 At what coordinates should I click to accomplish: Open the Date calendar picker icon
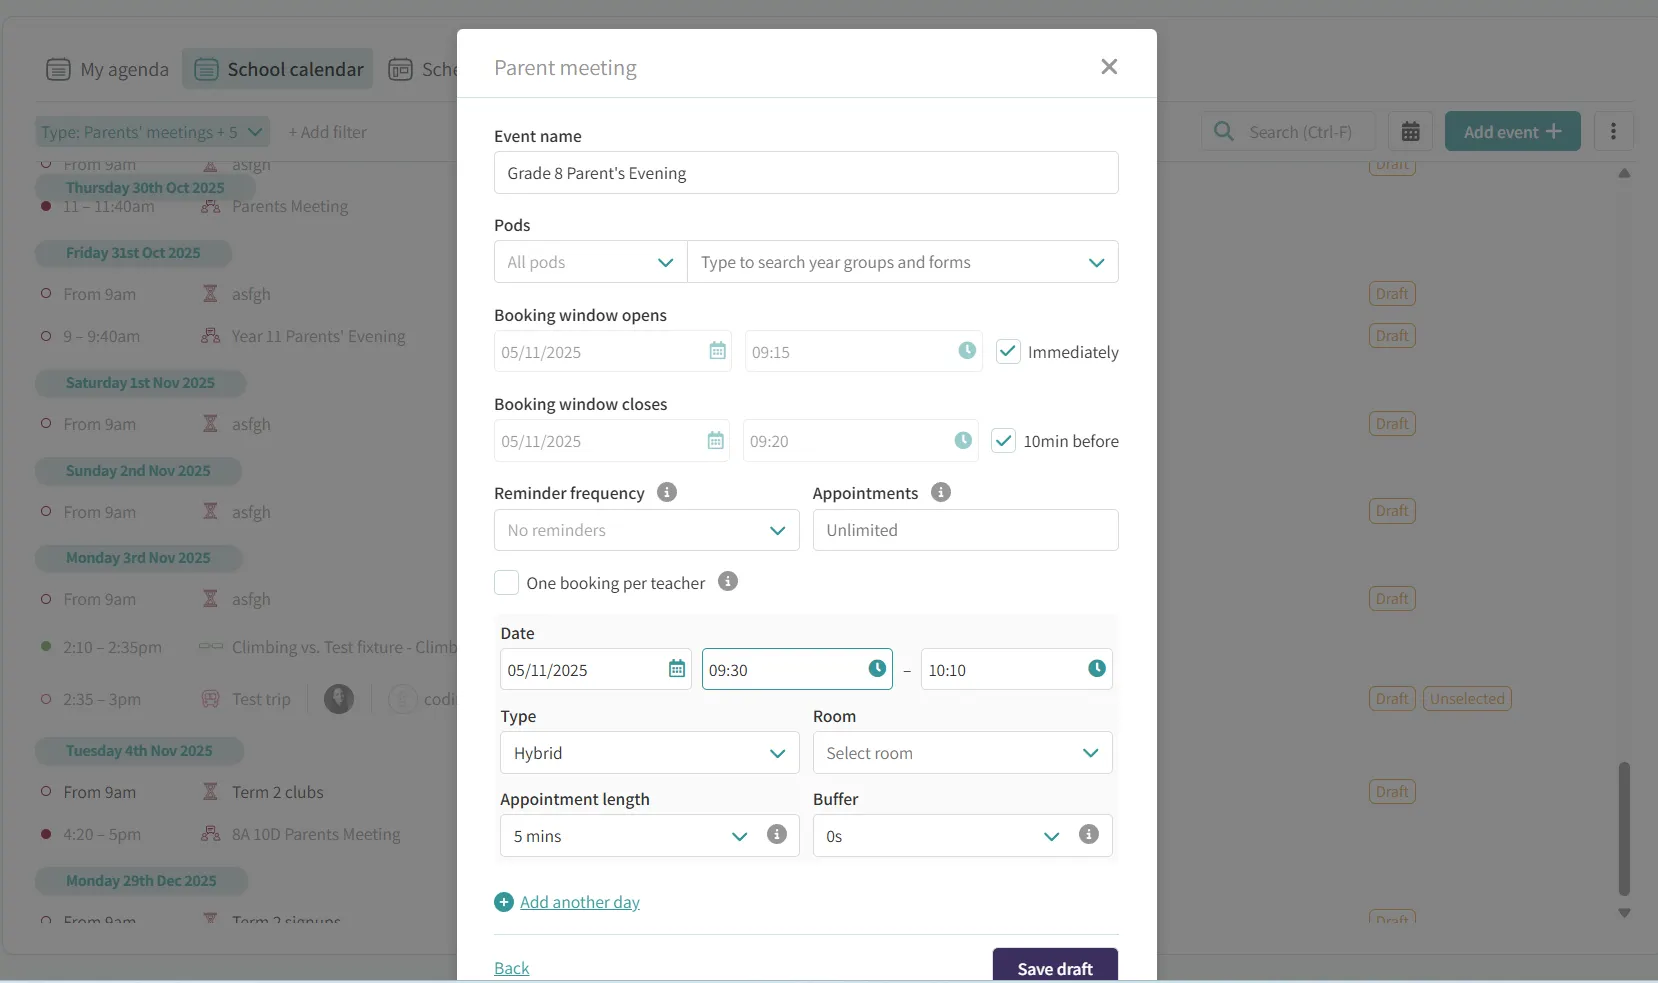[x=677, y=669]
